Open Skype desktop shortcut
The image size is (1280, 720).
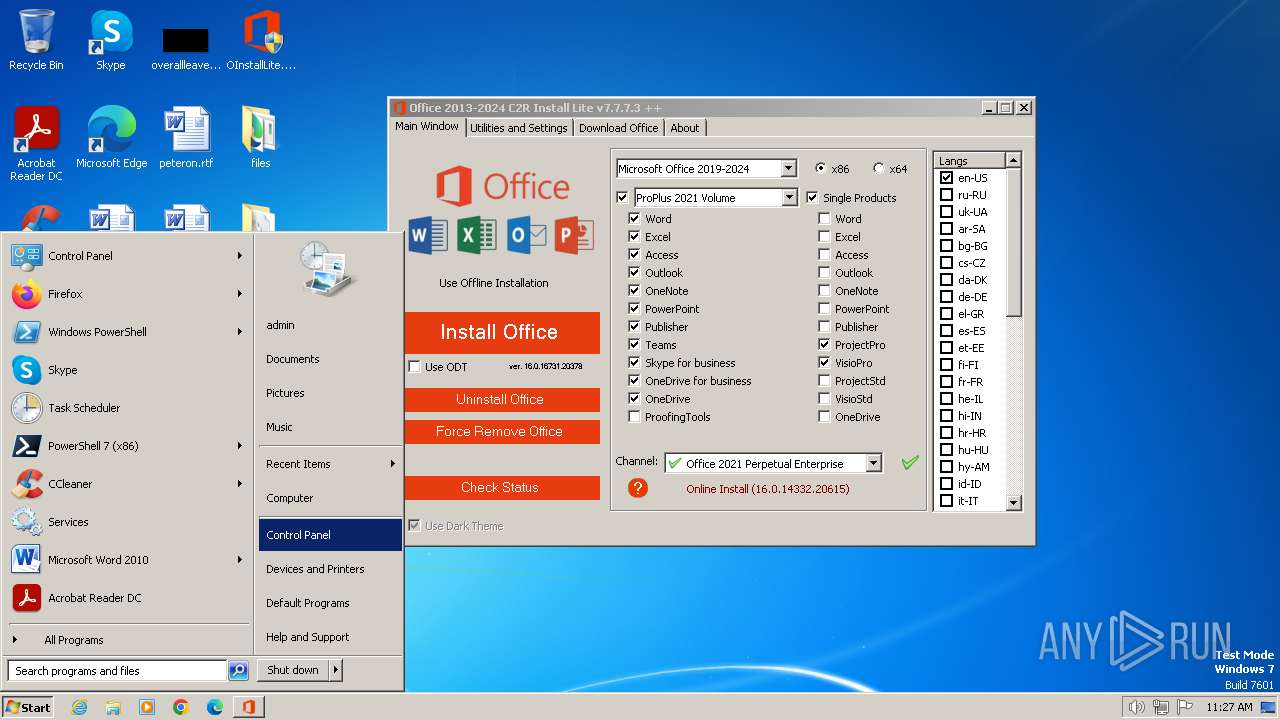click(110, 40)
